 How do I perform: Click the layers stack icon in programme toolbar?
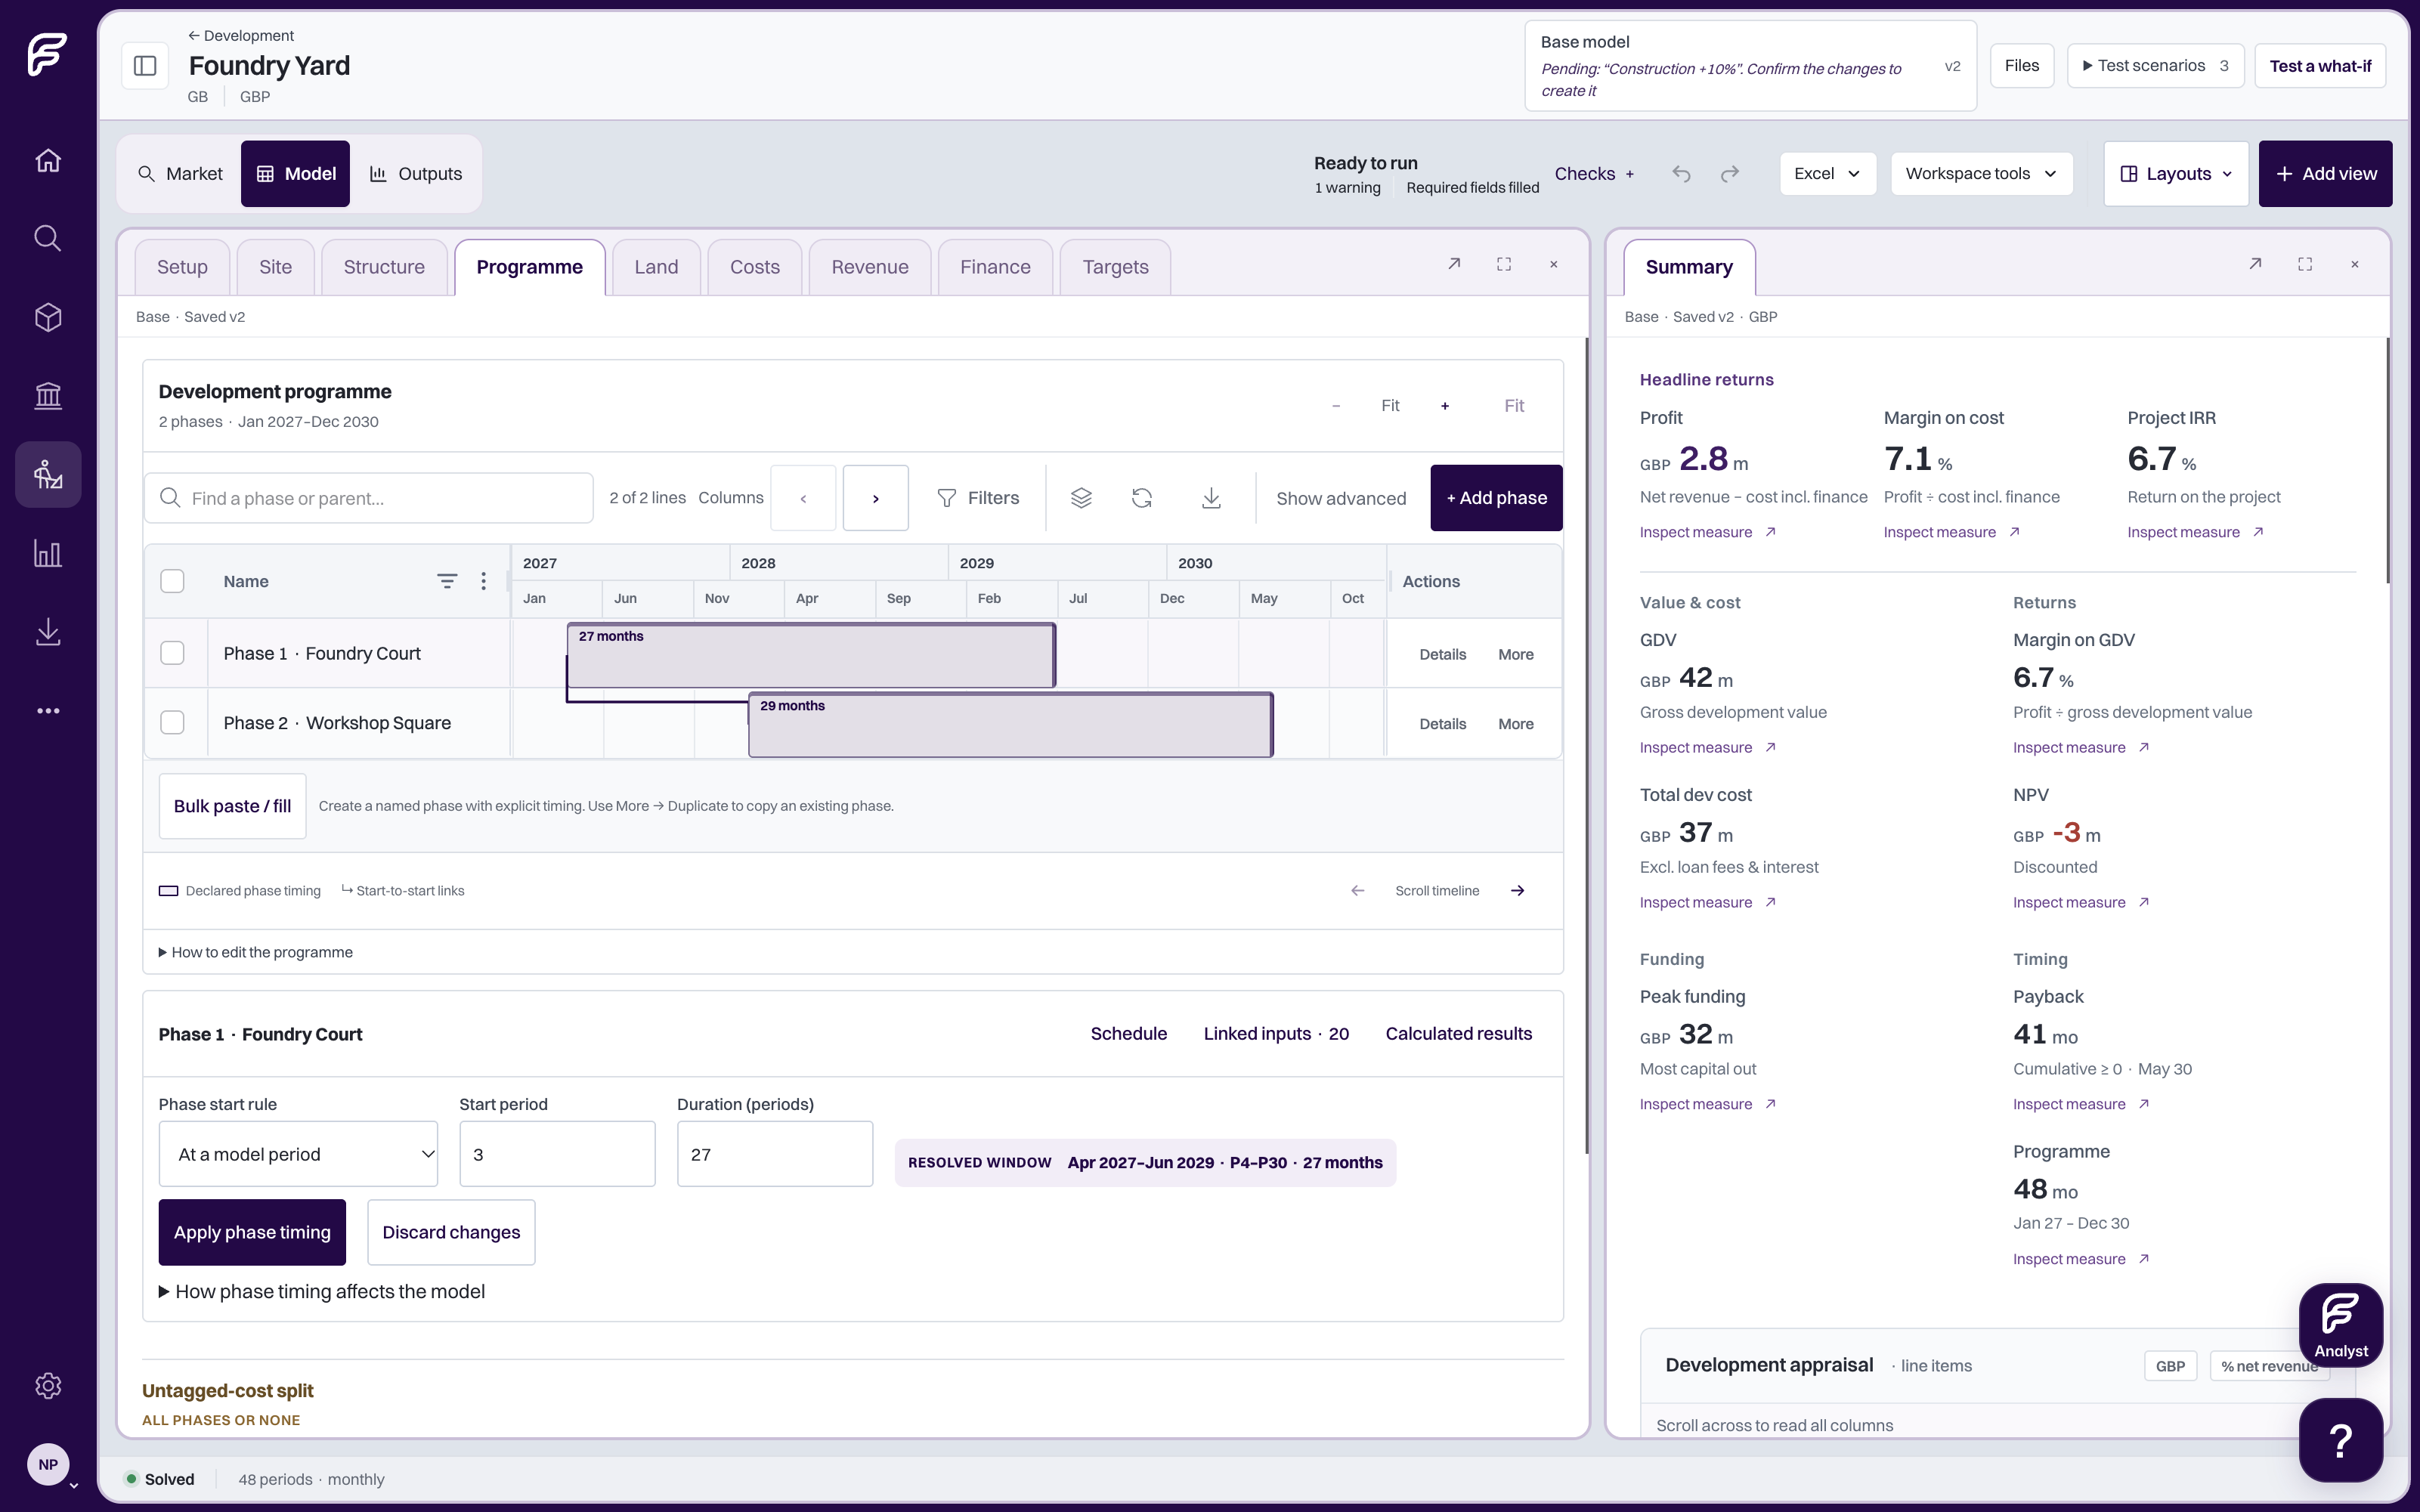point(1081,498)
